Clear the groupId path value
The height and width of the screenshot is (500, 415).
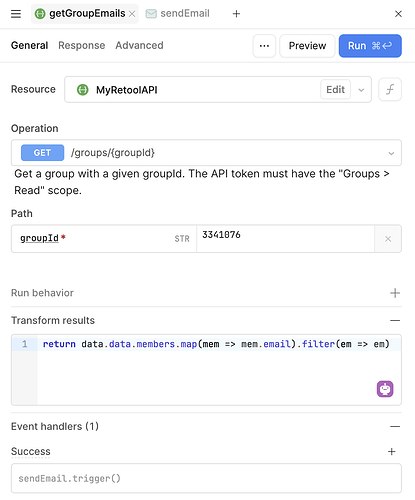coord(388,239)
